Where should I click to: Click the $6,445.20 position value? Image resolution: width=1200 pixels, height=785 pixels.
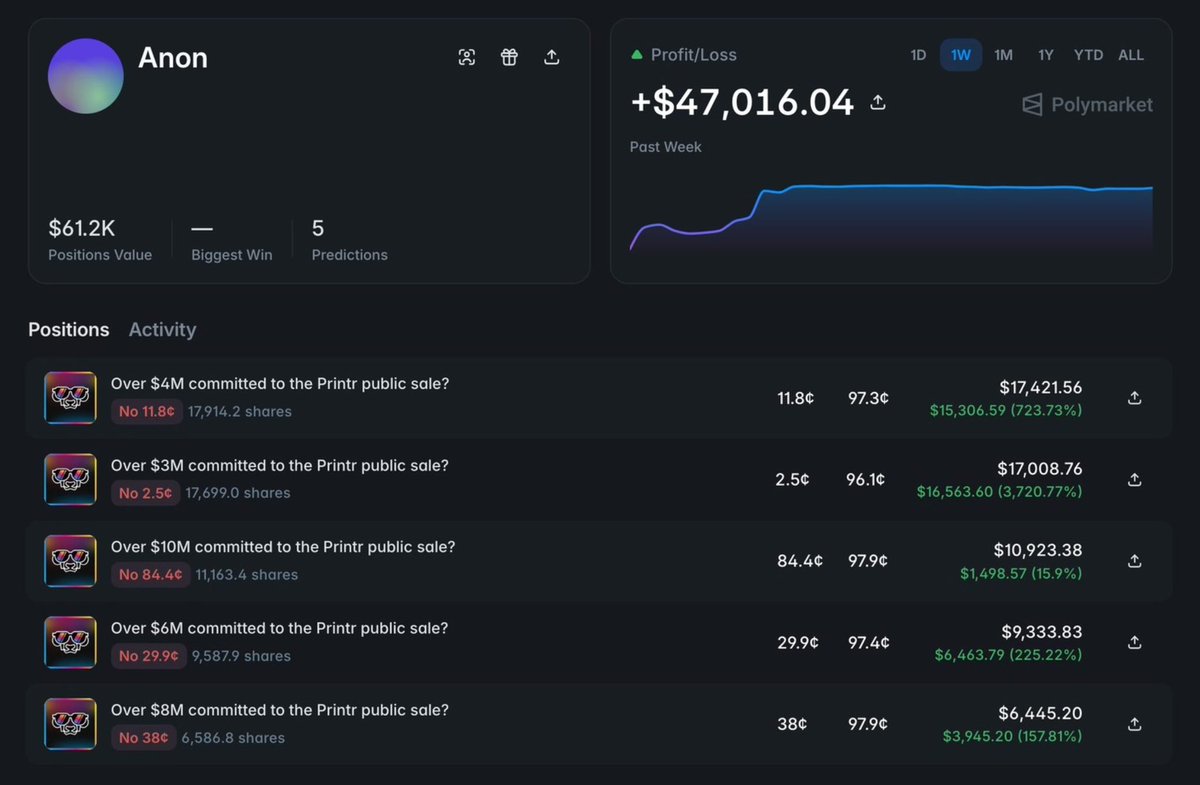[1041, 713]
